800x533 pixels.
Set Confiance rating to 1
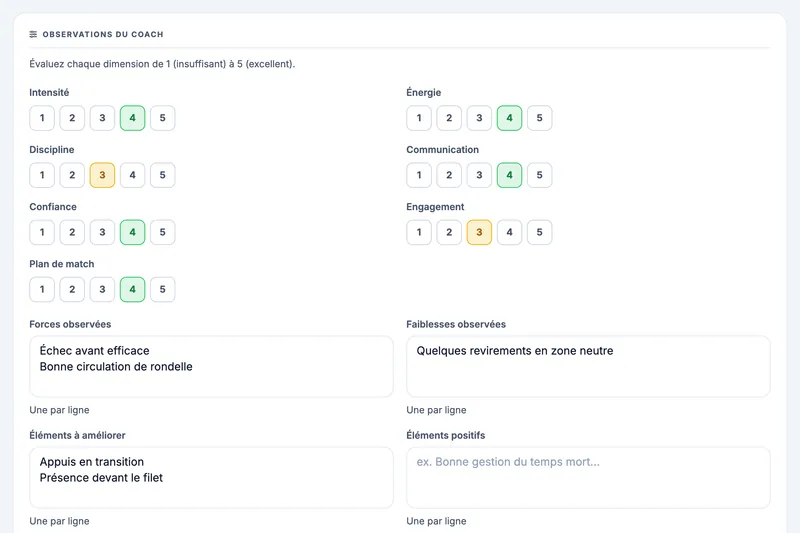click(x=42, y=232)
